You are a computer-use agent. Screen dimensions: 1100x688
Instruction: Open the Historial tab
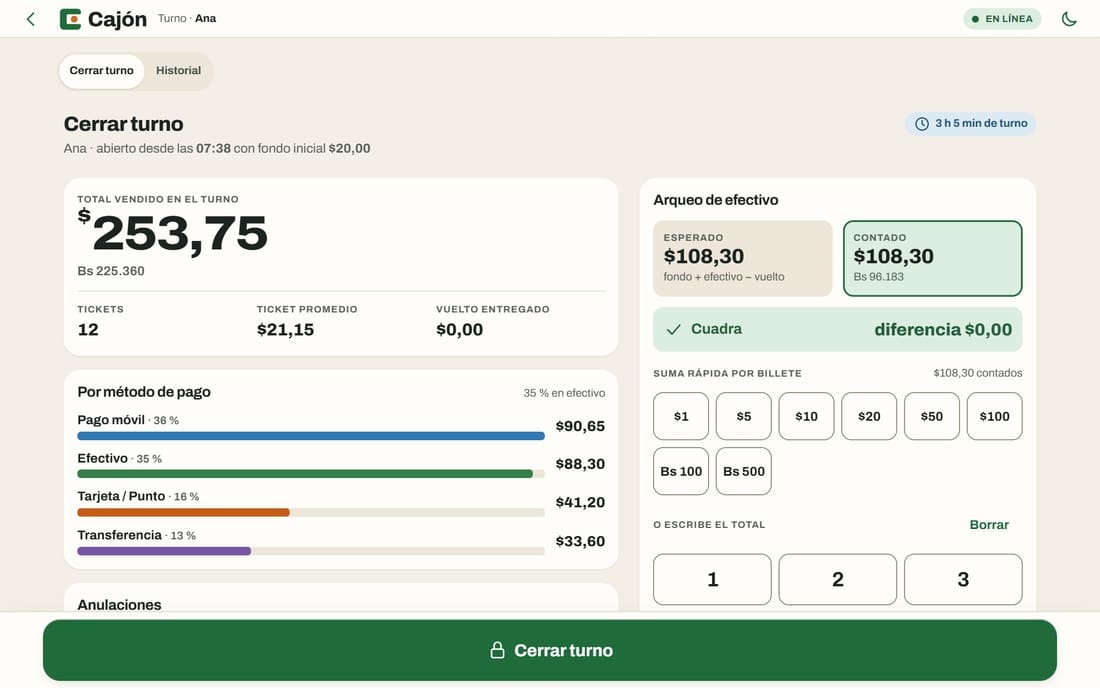tap(178, 71)
